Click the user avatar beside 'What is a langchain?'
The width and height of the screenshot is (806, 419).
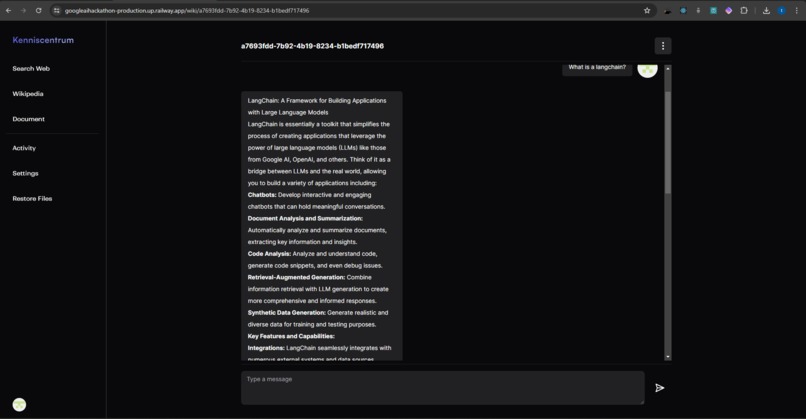[648, 69]
